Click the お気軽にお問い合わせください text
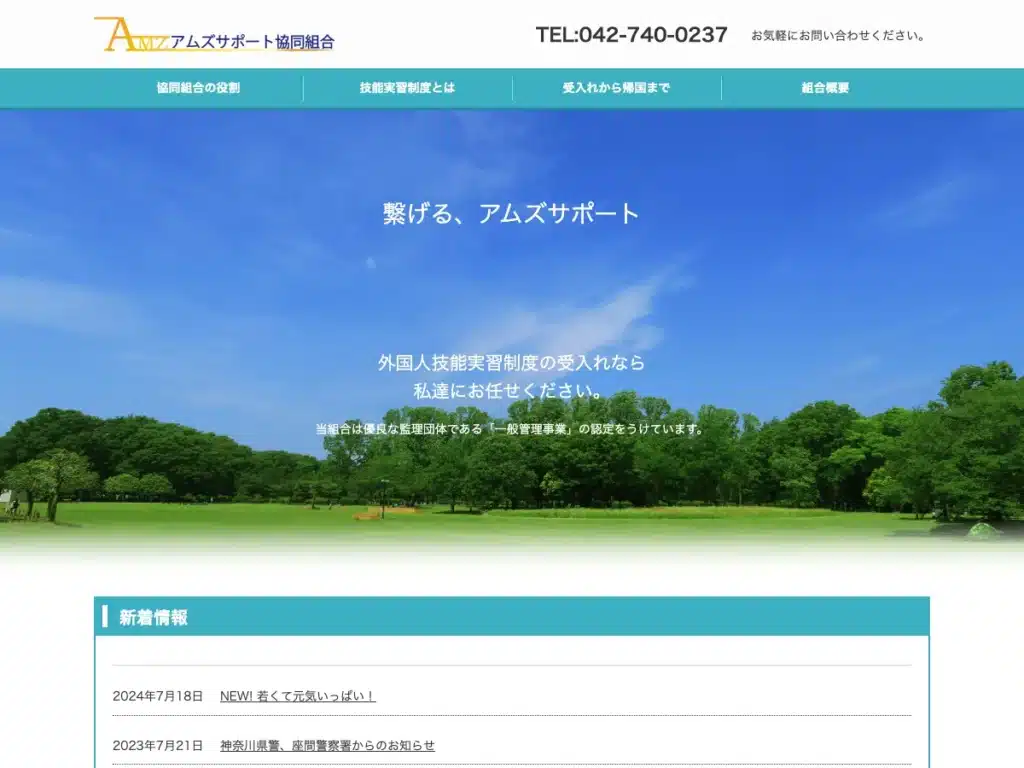Screen dimensions: 1024x768 pyautogui.click(x=838, y=35)
